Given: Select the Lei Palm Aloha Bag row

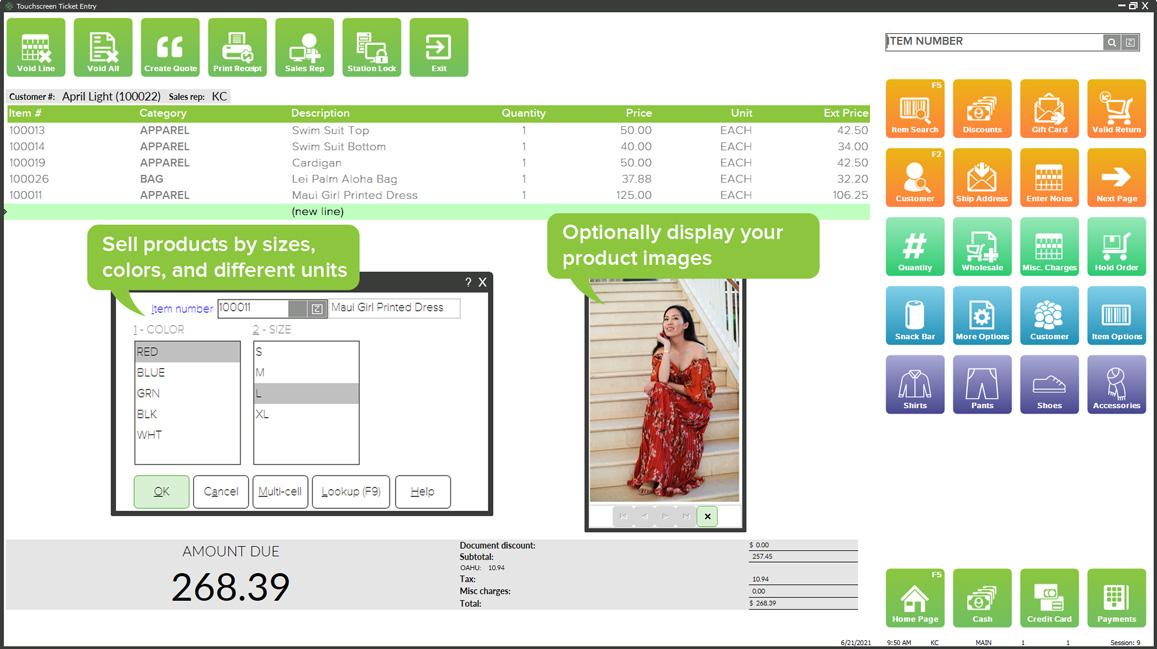Looking at the screenshot, I should (344, 179).
